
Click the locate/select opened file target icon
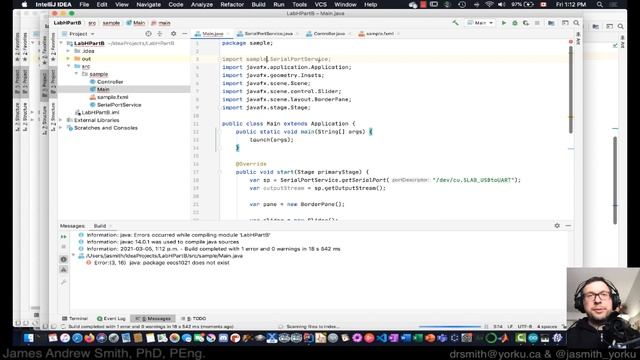point(148,34)
